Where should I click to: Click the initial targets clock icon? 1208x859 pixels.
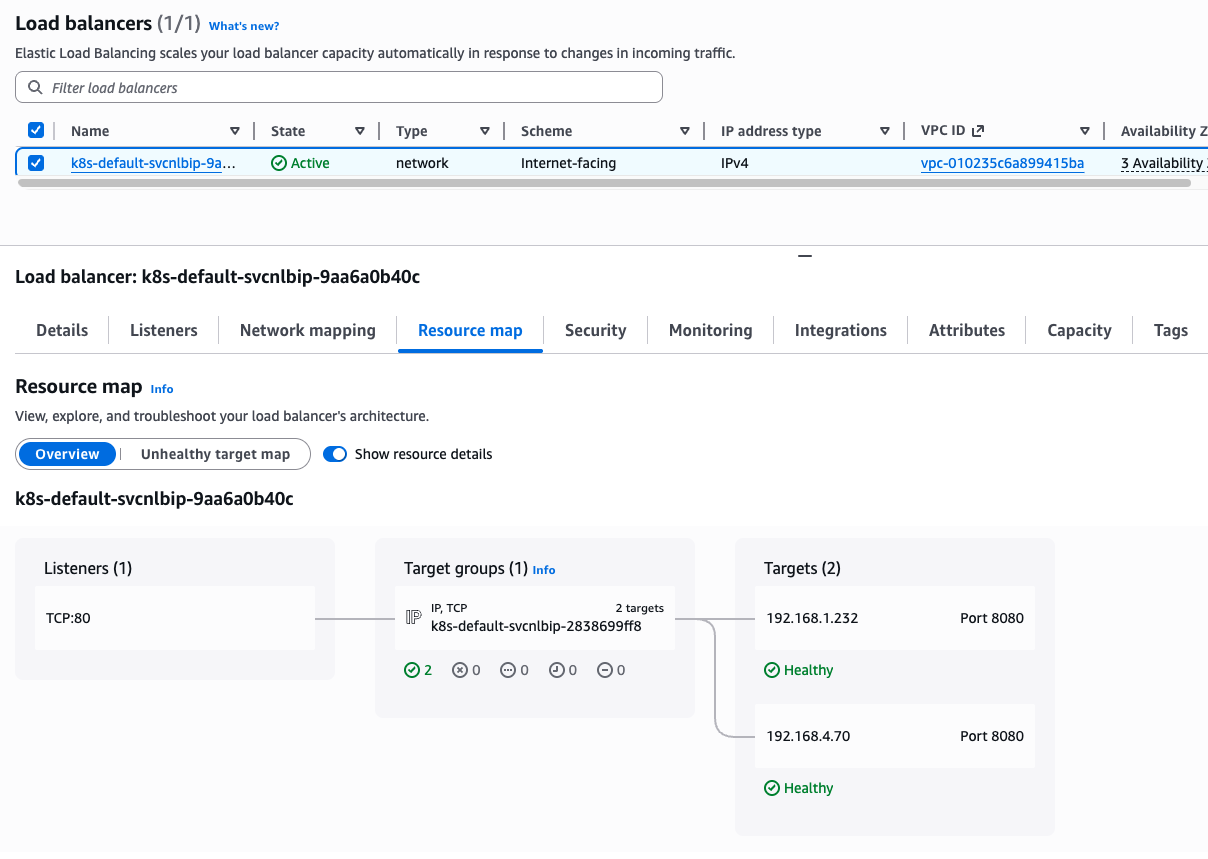[x=556, y=670]
